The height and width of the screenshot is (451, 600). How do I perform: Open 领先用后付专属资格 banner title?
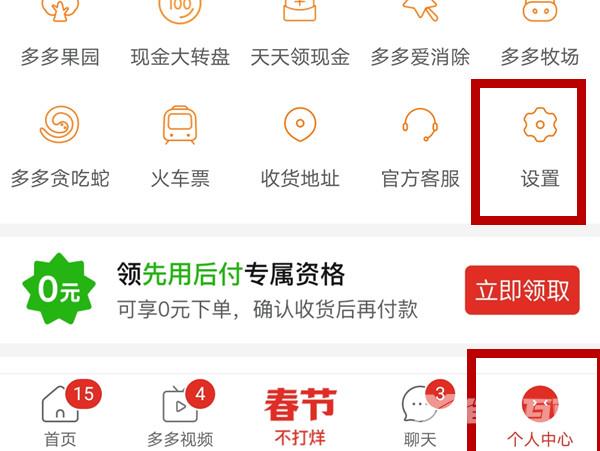[x=231, y=274]
